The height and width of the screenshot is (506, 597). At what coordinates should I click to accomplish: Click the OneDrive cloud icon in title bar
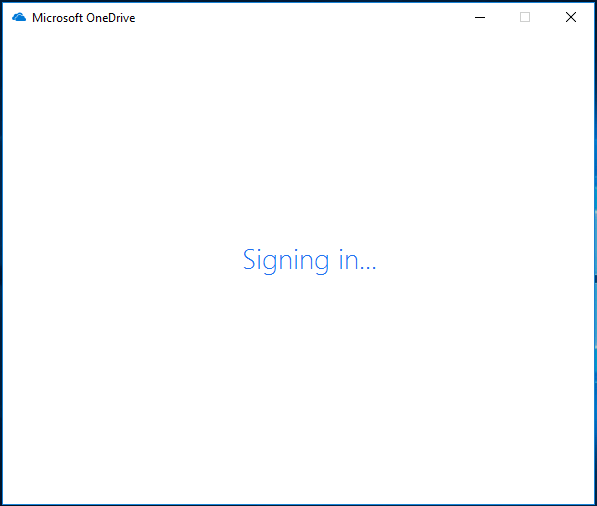pyautogui.click(x=19, y=17)
